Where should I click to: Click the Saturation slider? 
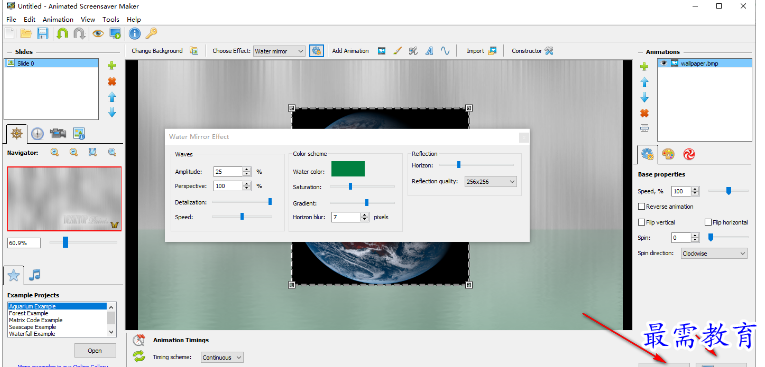(x=362, y=186)
